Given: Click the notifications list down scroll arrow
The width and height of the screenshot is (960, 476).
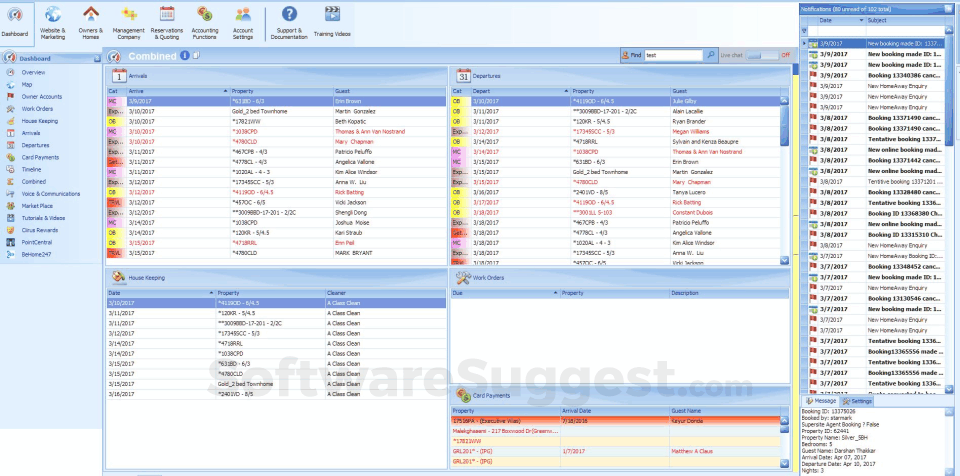Looking at the screenshot, I should (x=949, y=389).
